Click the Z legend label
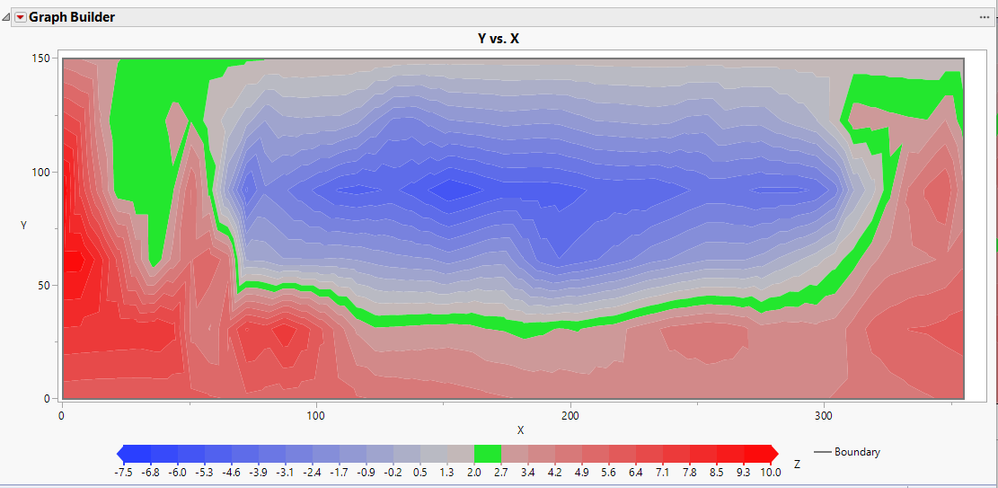Viewport: 998px width, 488px height. point(798,464)
